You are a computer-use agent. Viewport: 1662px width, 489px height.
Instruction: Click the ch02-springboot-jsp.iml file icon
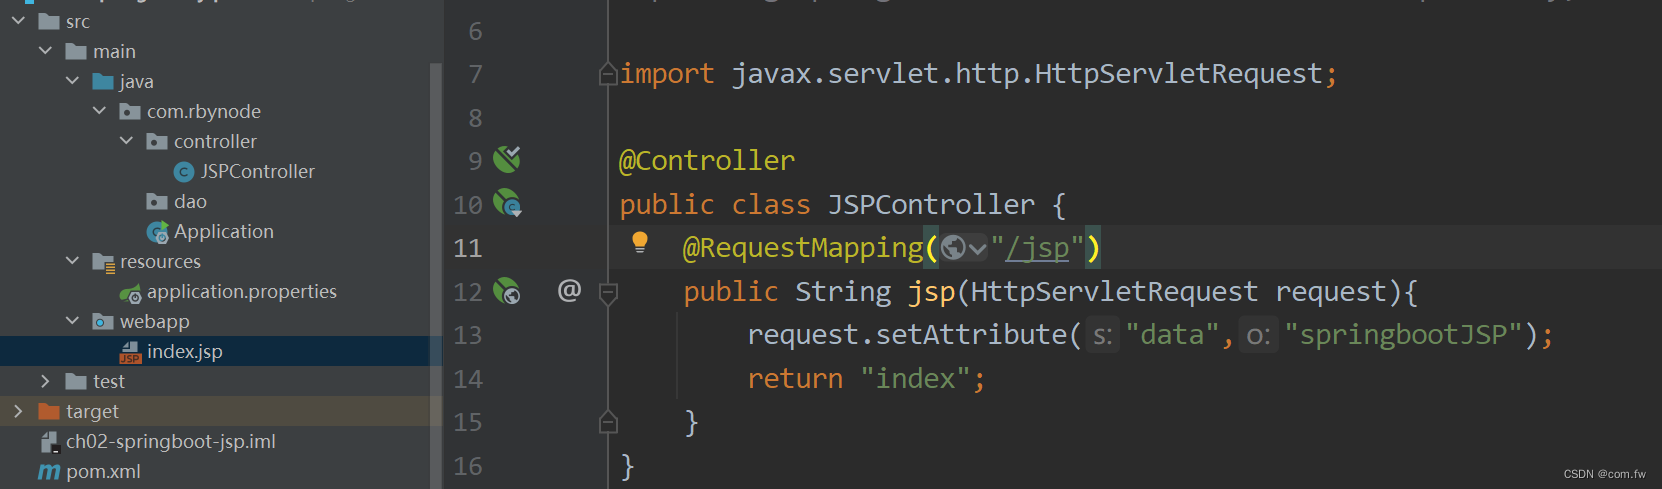coord(49,442)
